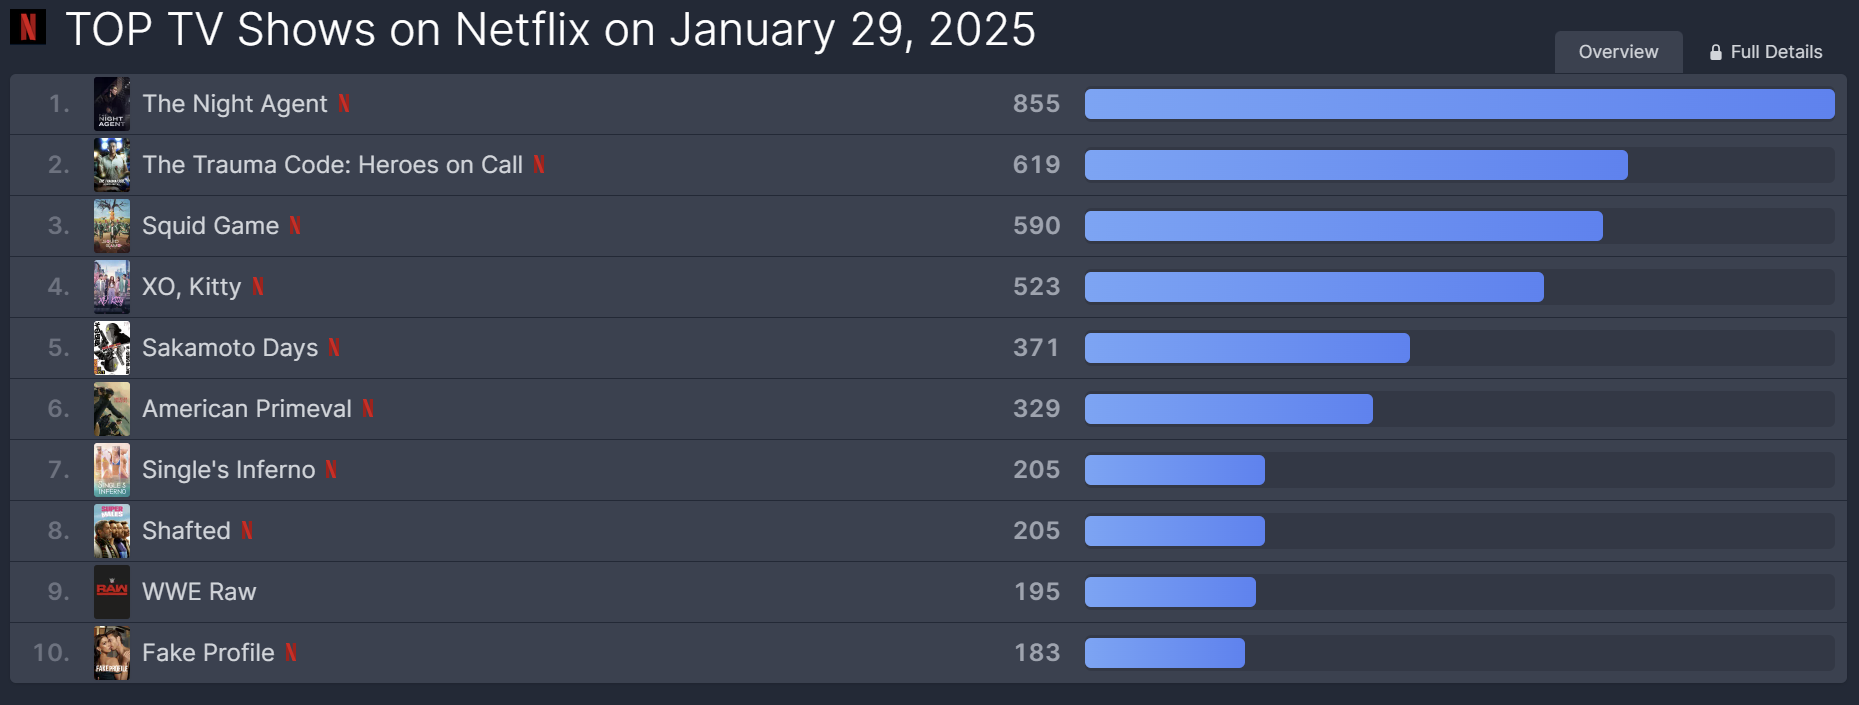Click the Netflix N icon beside American Primeval
The width and height of the screenshot is (1859, 705).
click(x=368, y=408)
